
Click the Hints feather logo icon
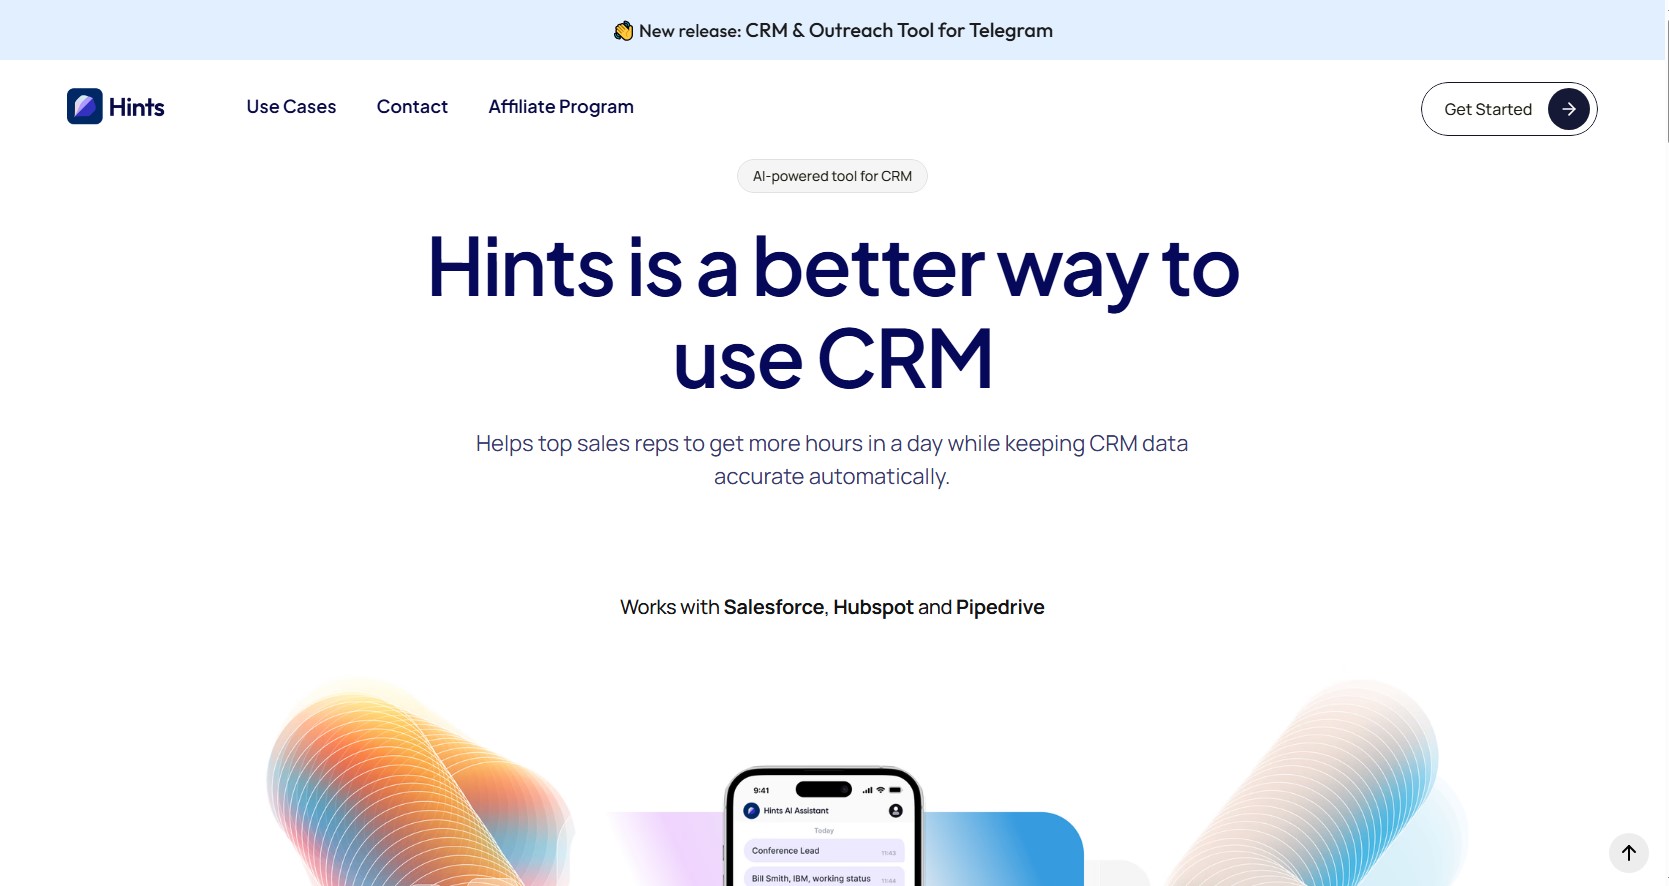[84, 106]
